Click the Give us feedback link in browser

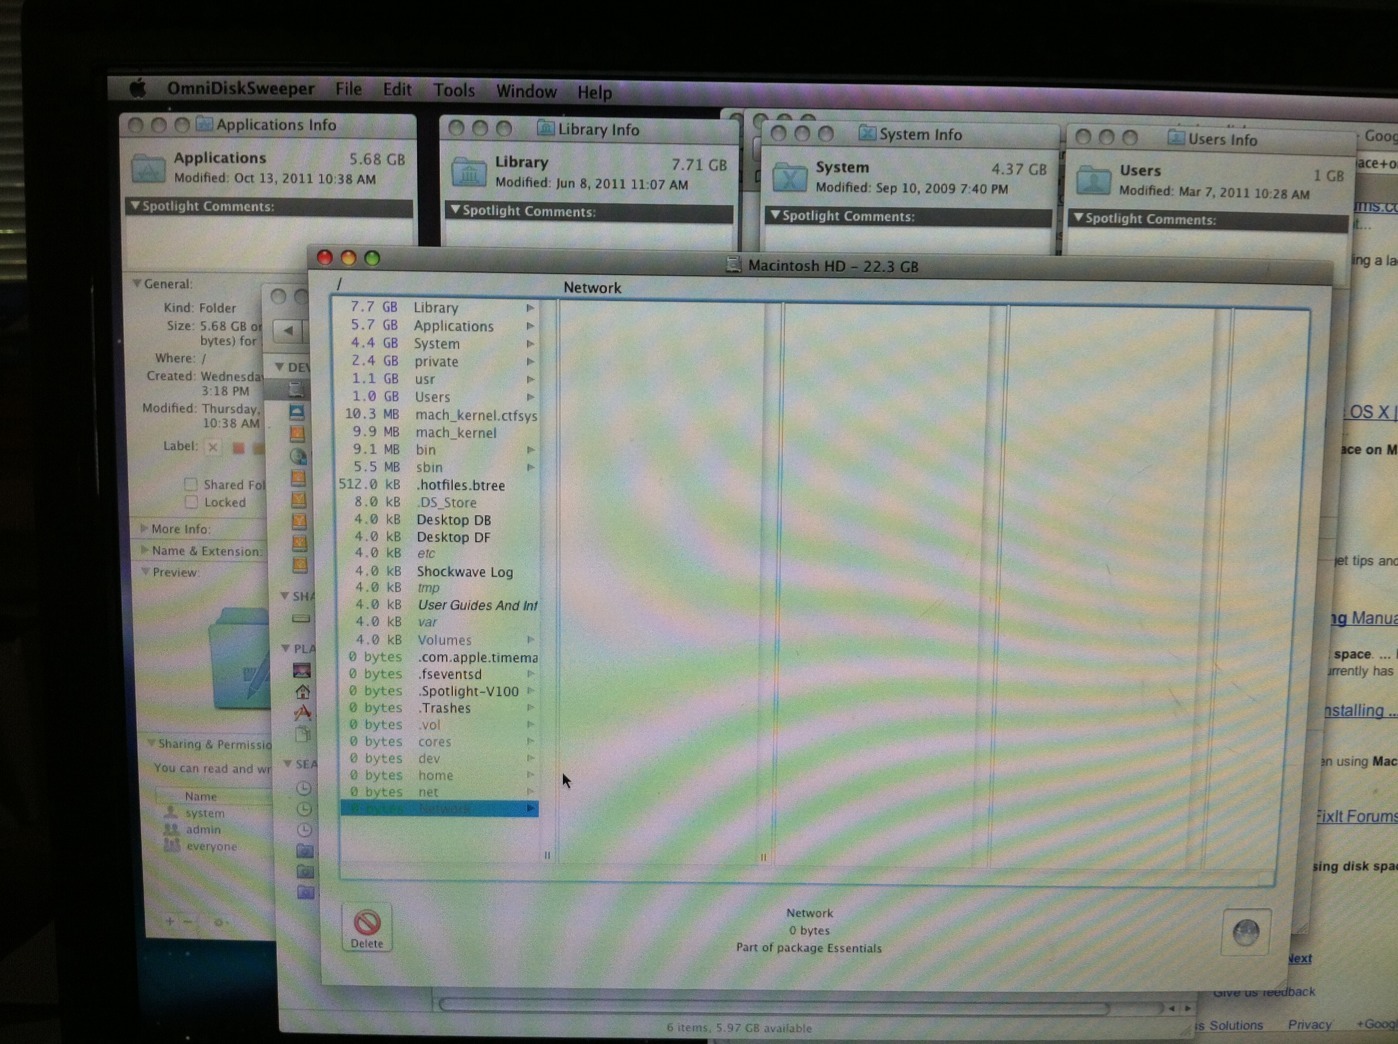[1264, 992]
